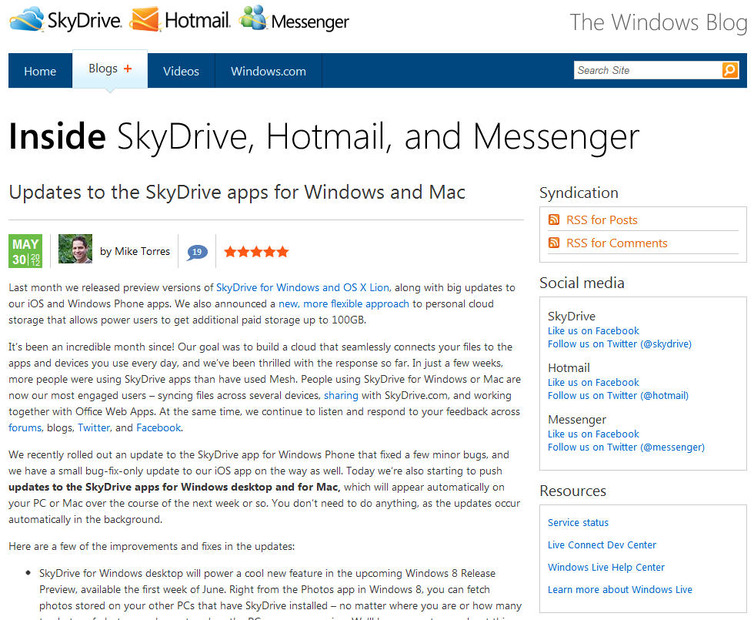754x620 pixels.
Task: Click the Hotmail envelope logo icon
Action: click(x=145, y=19)
